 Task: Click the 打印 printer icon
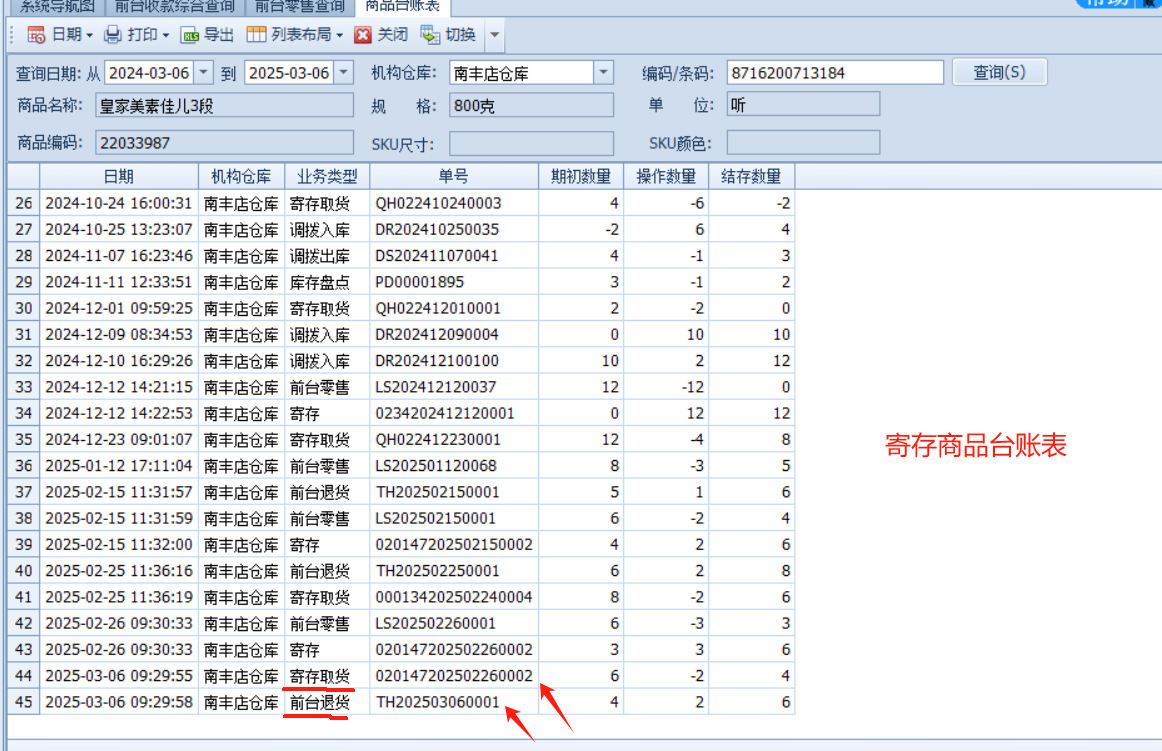point(112,35)
